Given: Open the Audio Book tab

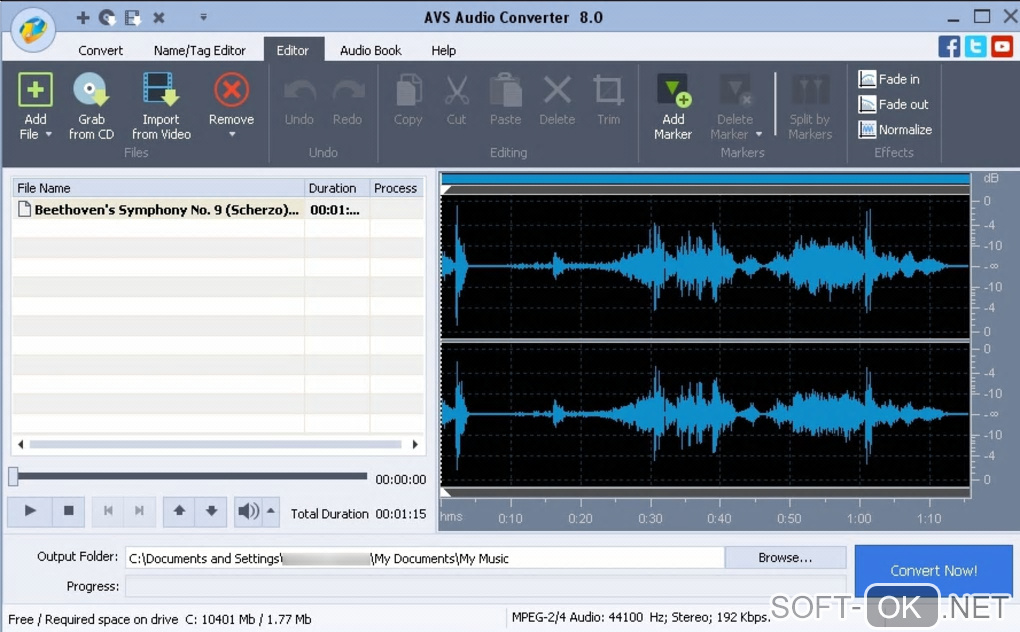Looking at the screenshot, I should 371,50.
